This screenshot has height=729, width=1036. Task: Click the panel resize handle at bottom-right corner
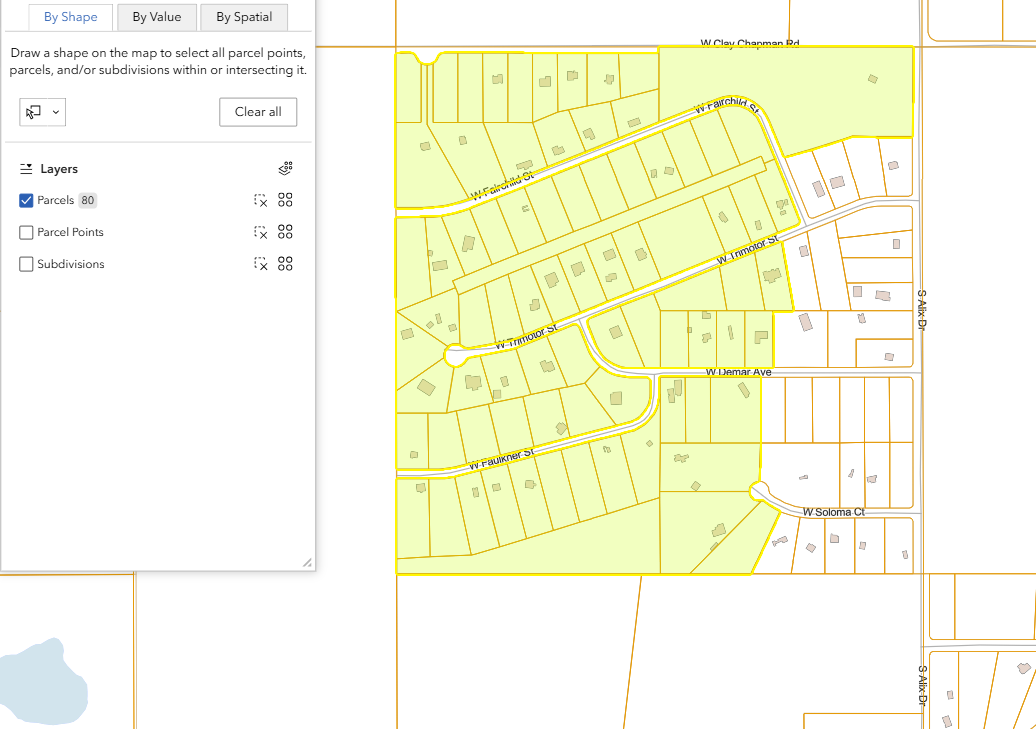309,562
